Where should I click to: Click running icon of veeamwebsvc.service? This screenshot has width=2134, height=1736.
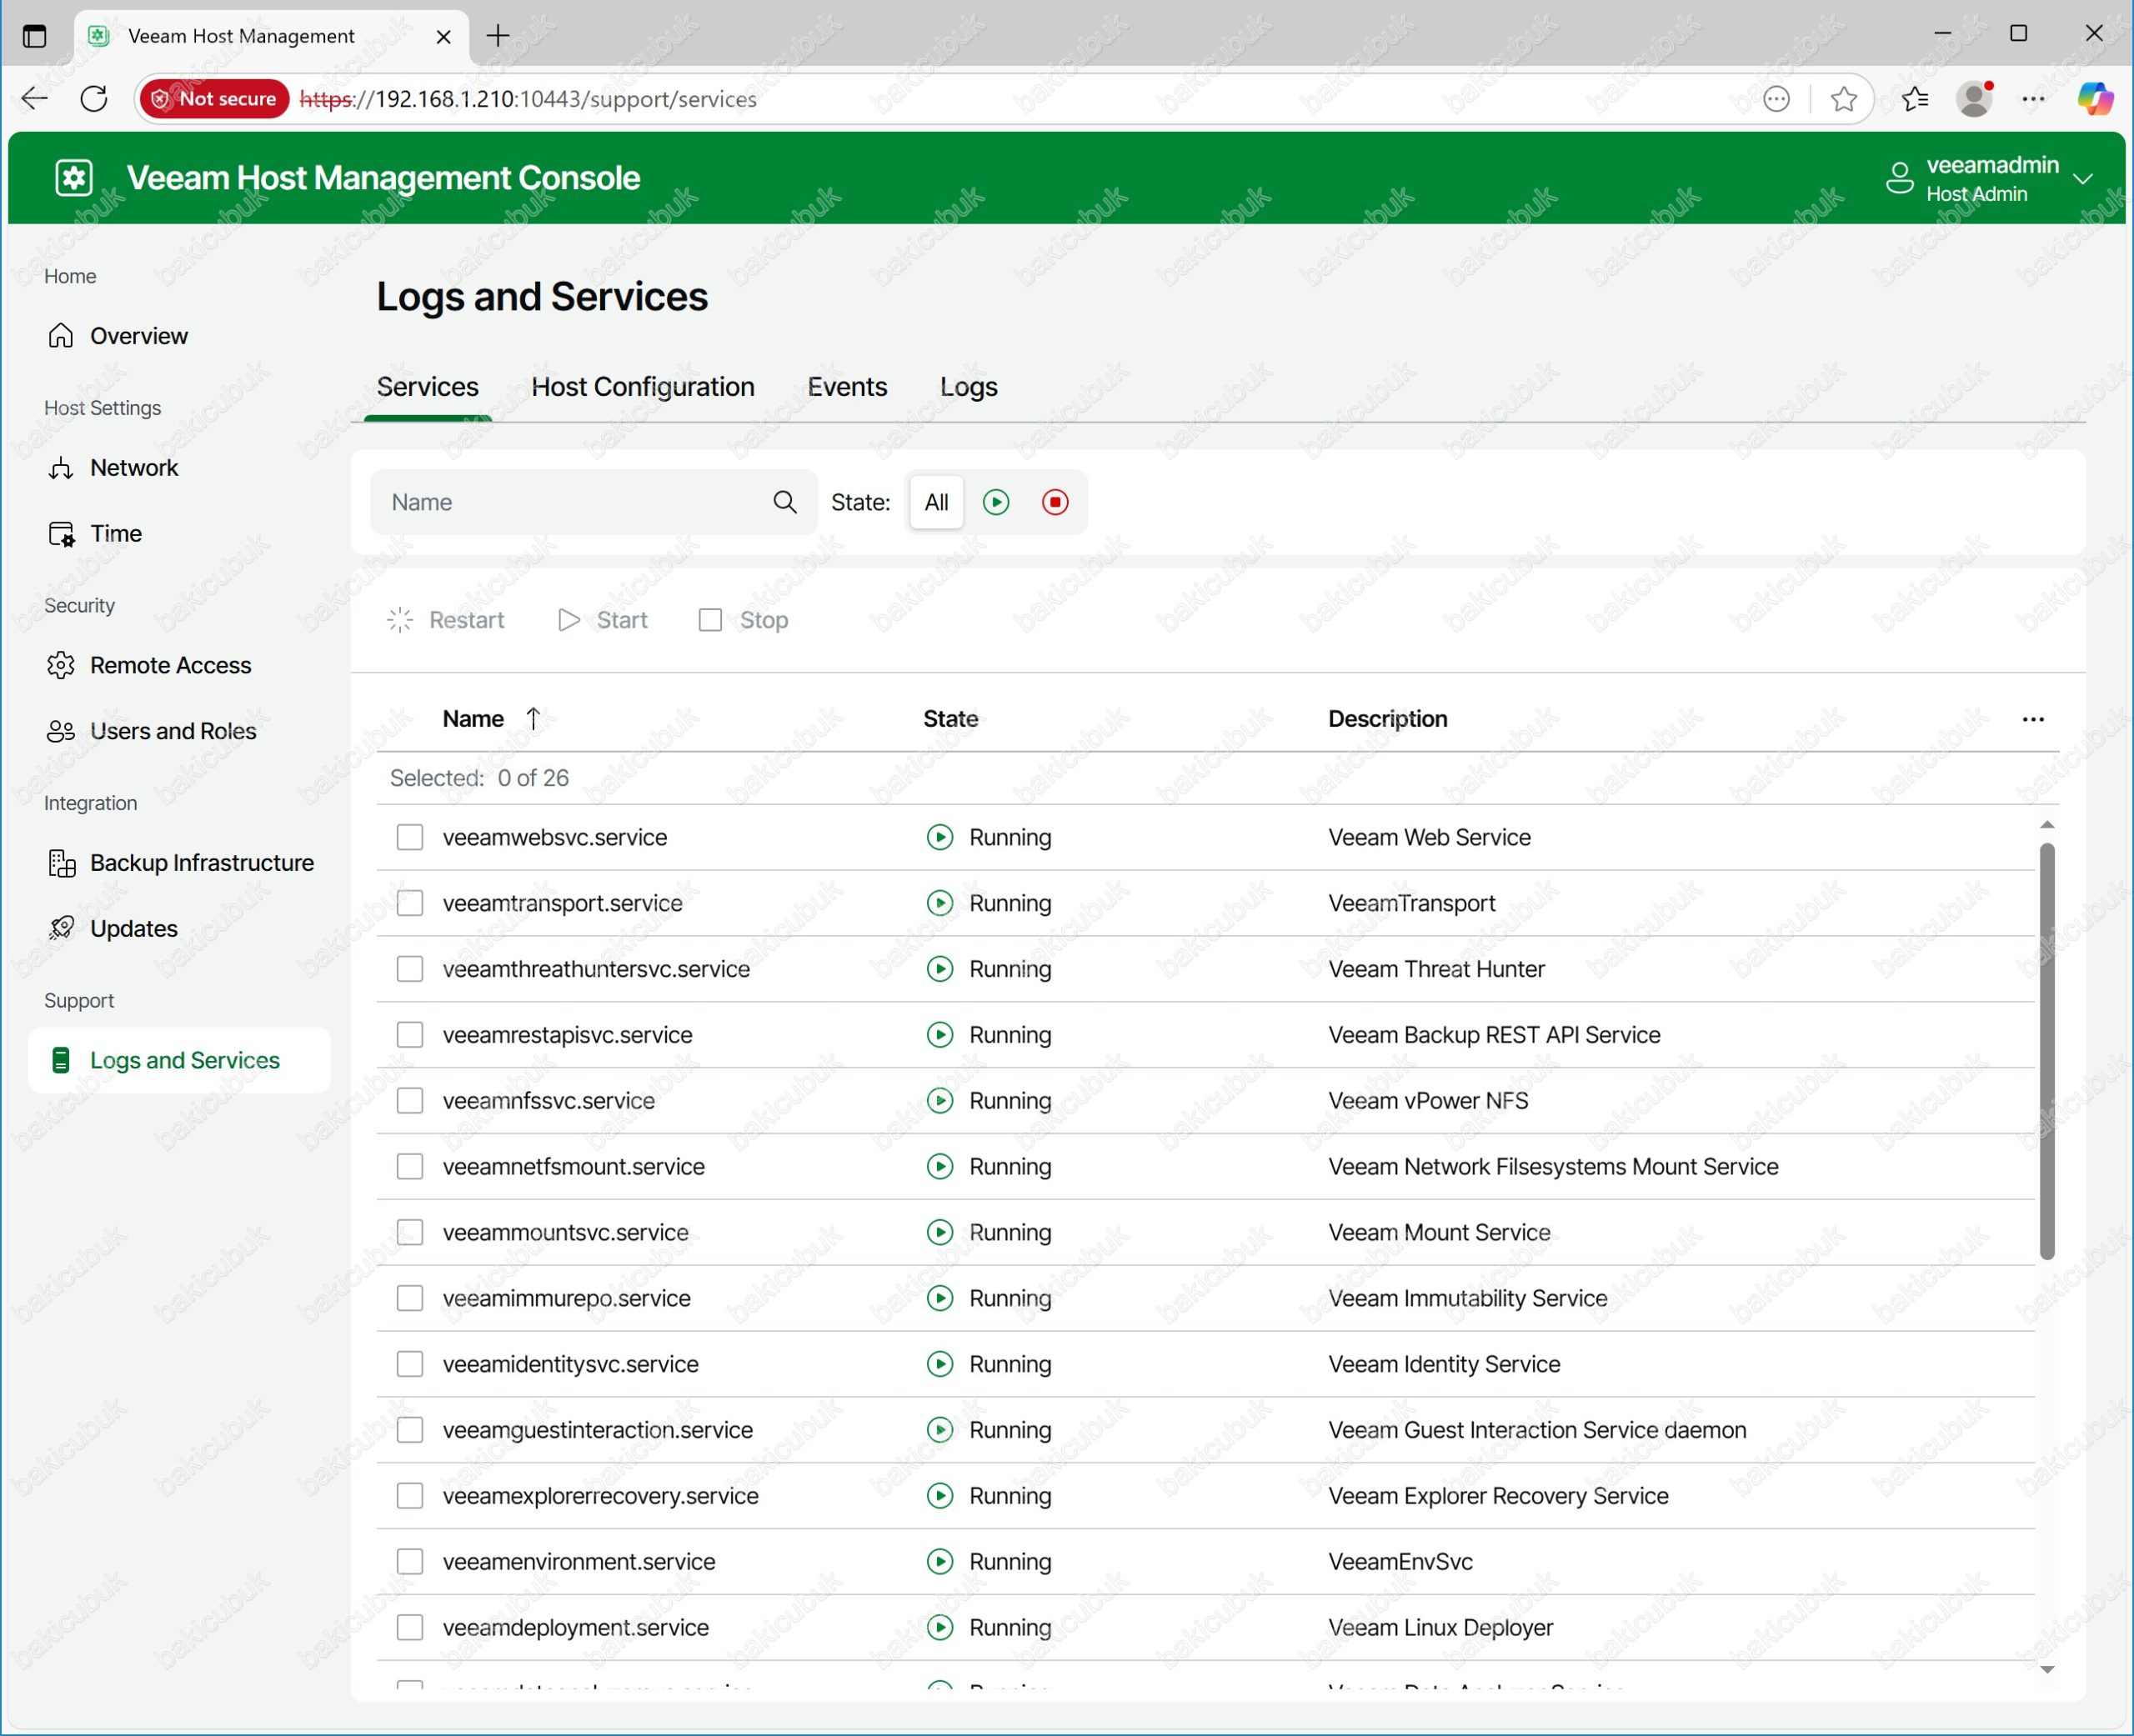940,837
